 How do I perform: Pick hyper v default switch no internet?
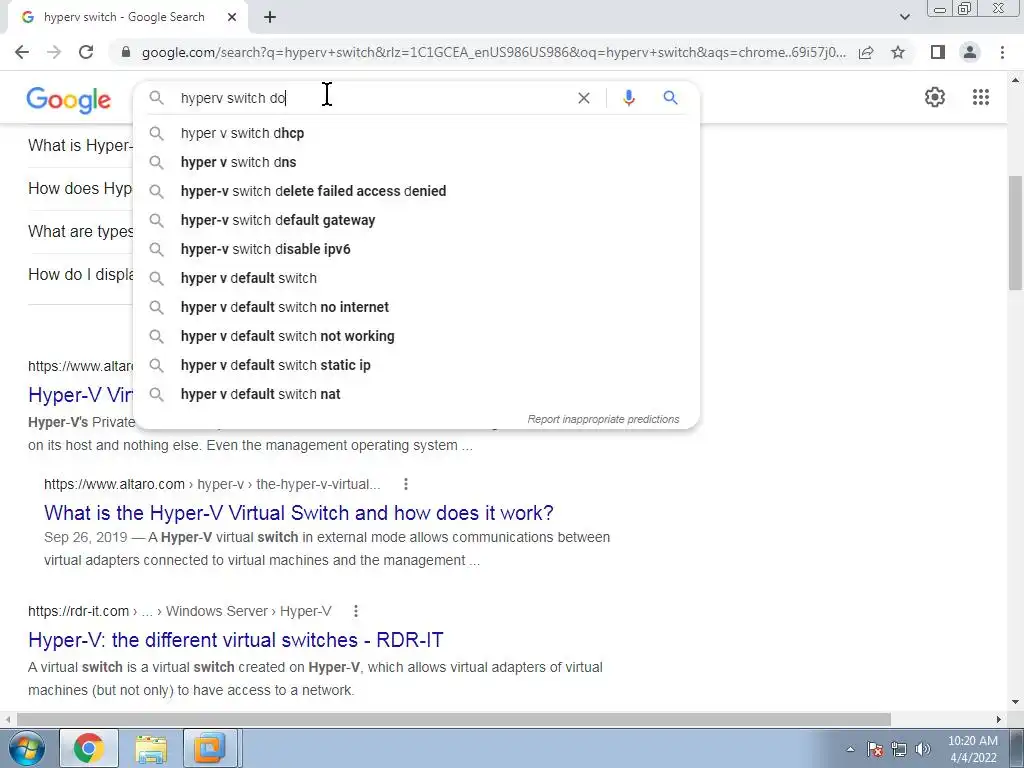(x=416, y=307)
